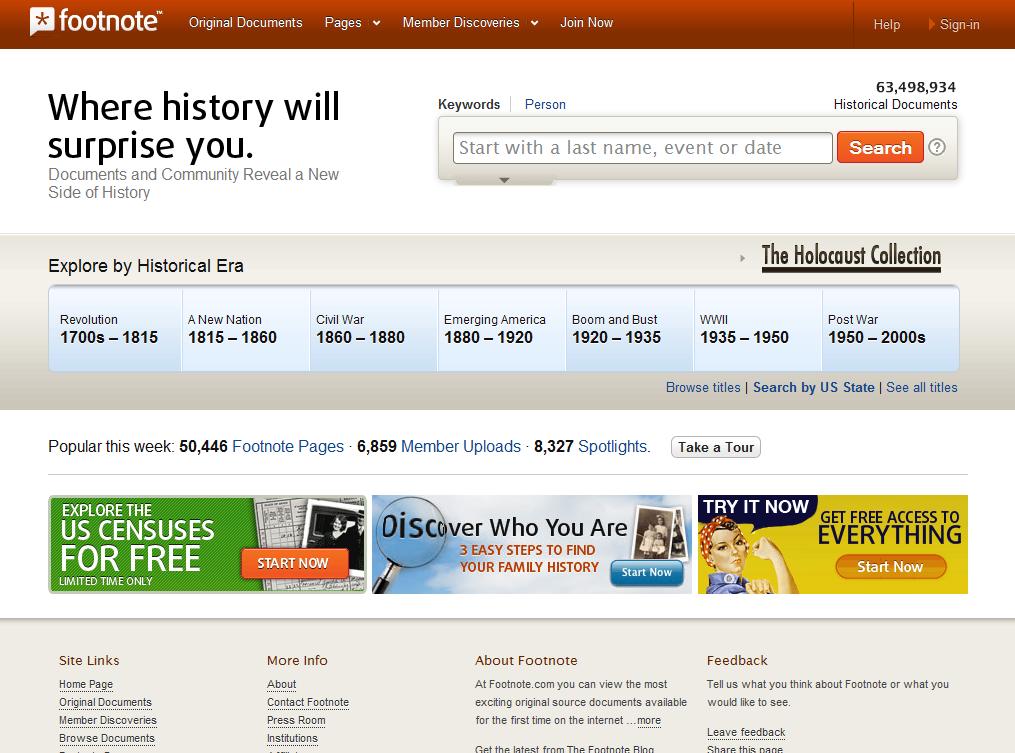This screenshot has width=1015, height=753.
Task: Click the footnote logo
Action: tap(96, 21)
